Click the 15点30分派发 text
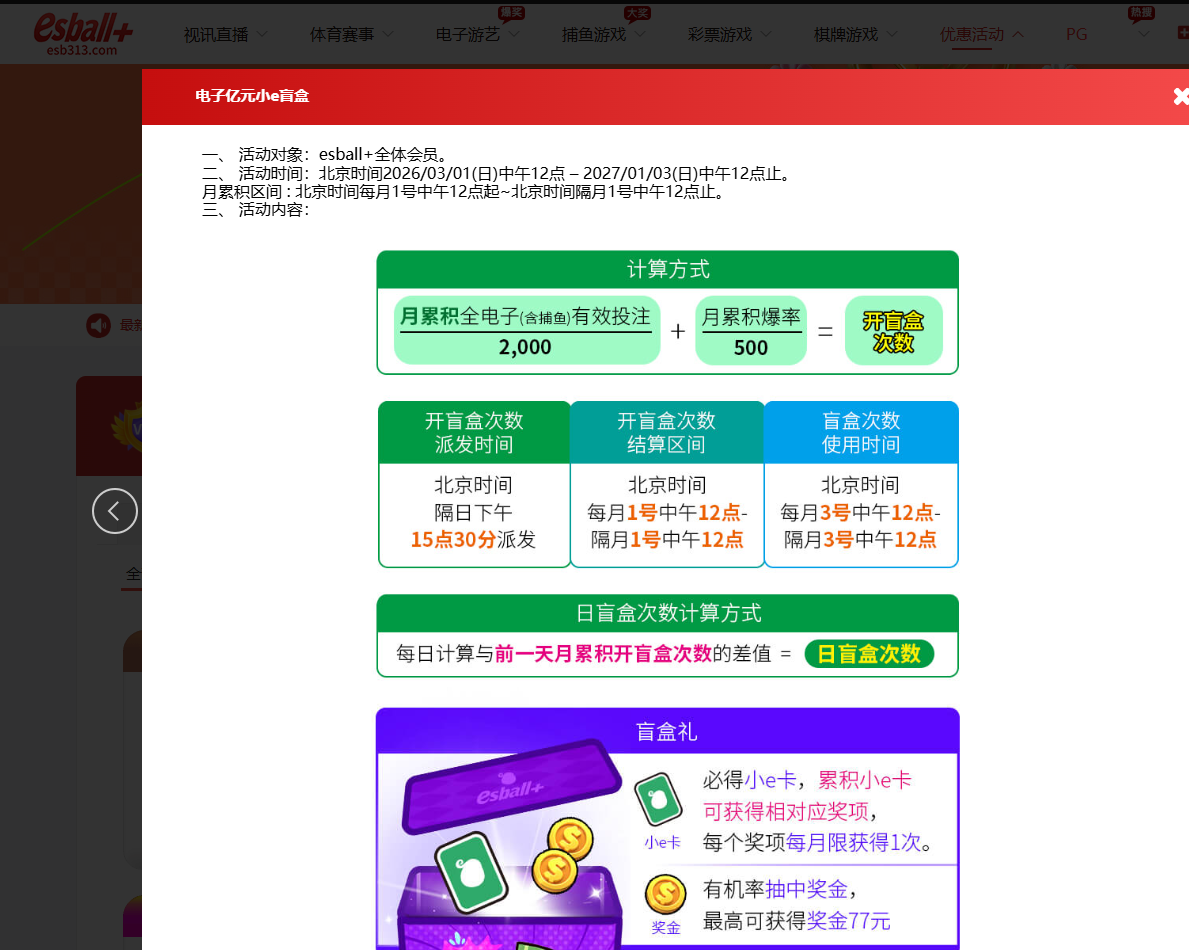Screen dimensions: 1189x950 click(x=473, y=539)
